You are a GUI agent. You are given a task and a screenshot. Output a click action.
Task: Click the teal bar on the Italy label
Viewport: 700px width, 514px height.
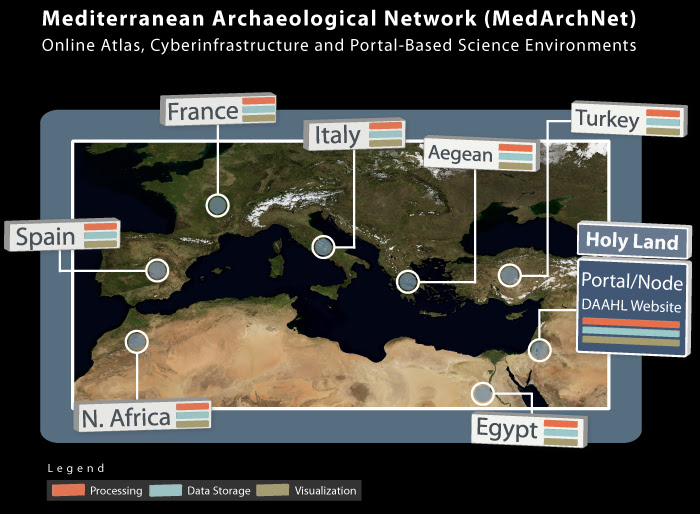[385, 134]
